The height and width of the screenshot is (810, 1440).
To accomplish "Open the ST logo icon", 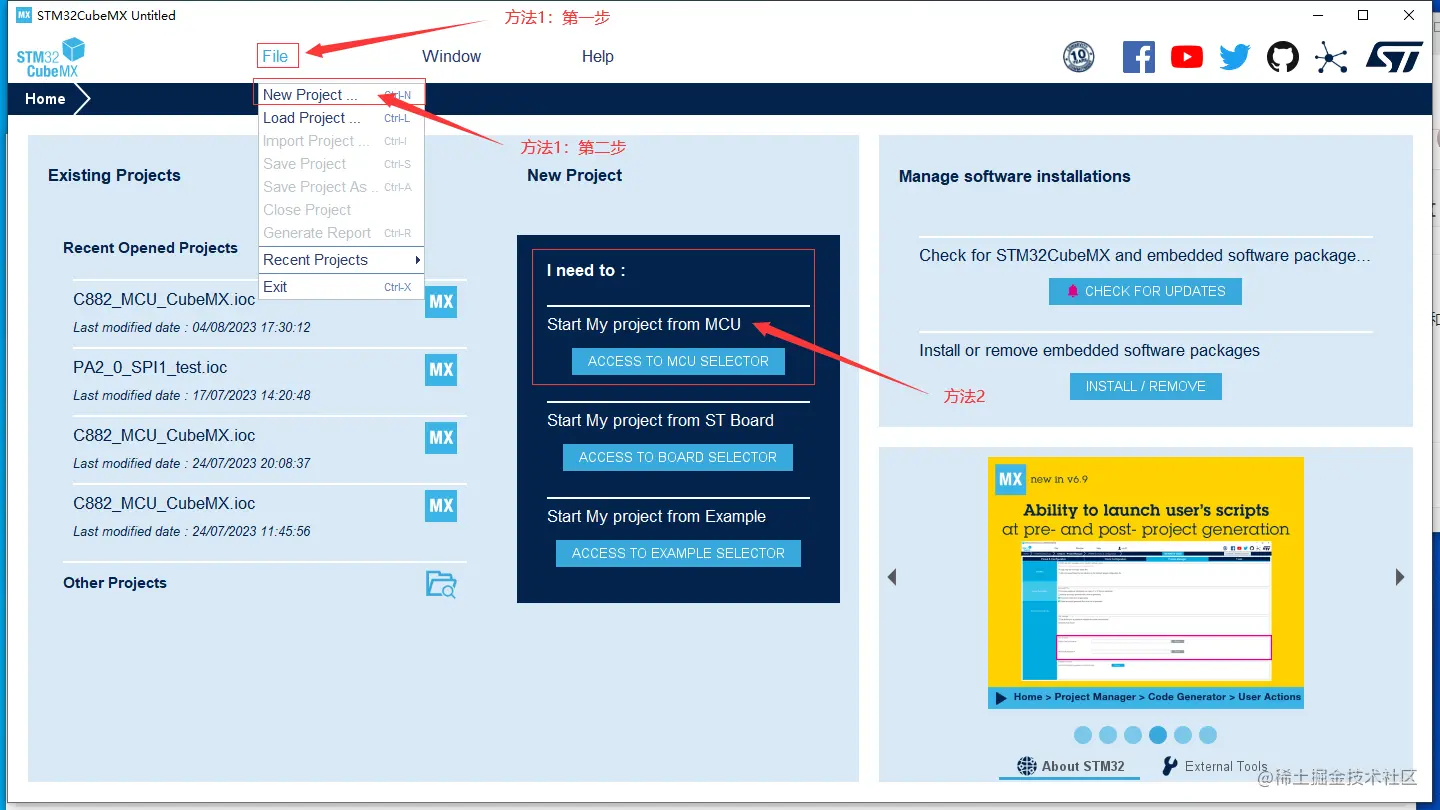I will (1394, 57).
